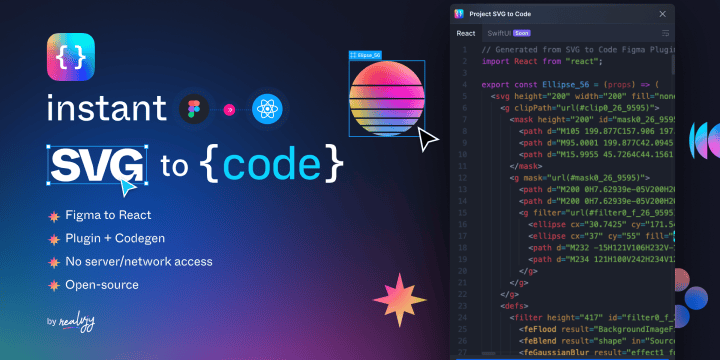Image resolution: width=720 pixels, height=360 pixels.
Task: Click the Soon badge next to SwiftUI
Action: [522, 33]
